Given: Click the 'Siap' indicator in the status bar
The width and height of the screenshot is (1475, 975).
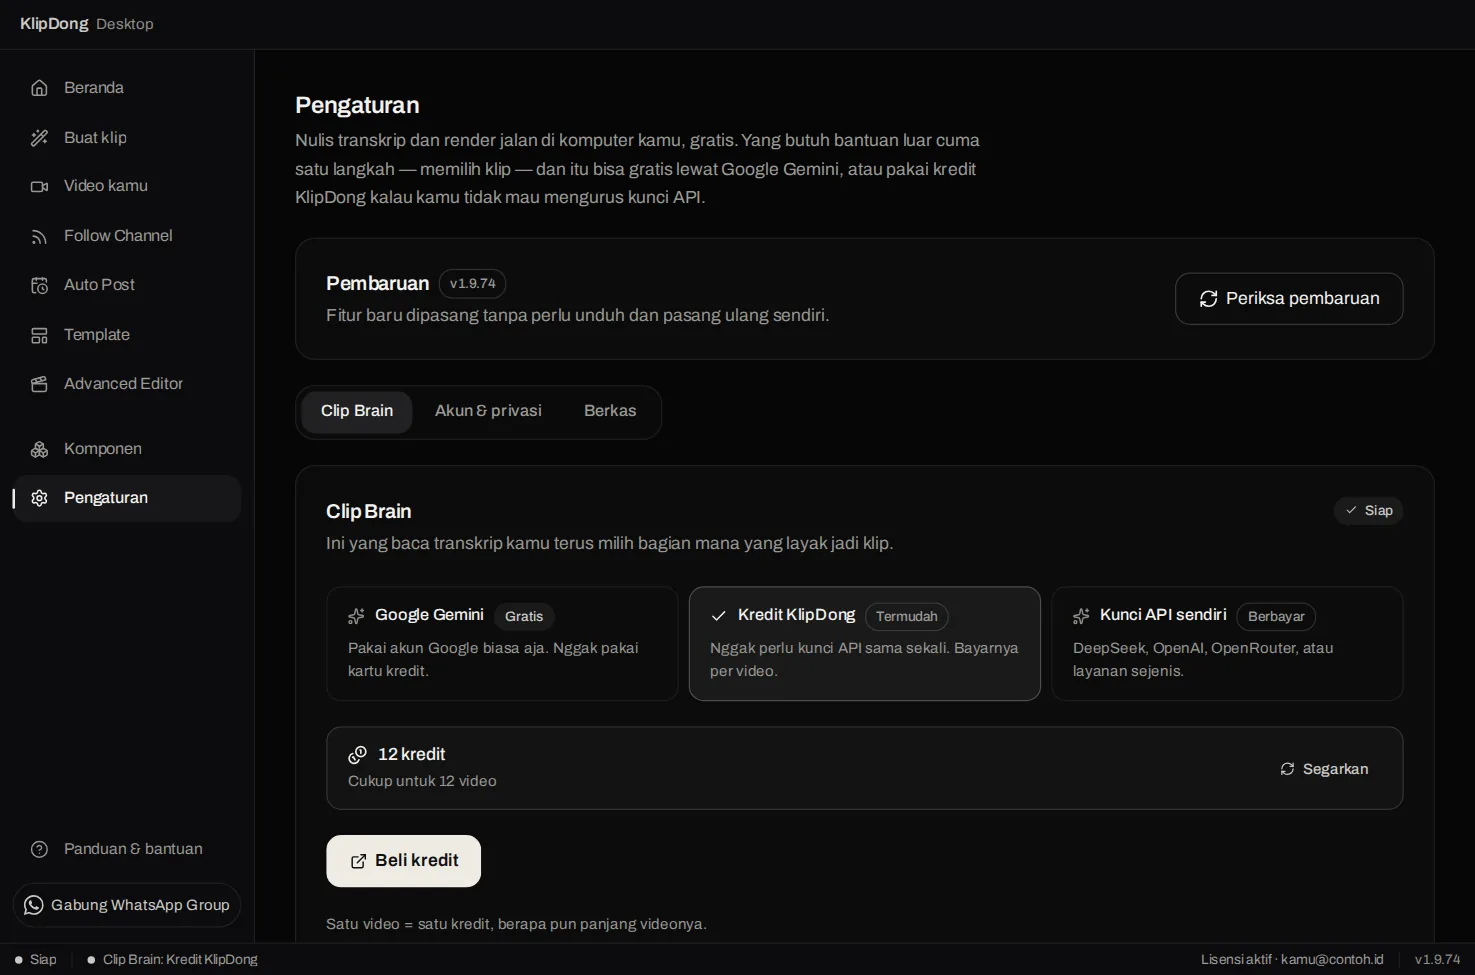Looking at the screenshot, I should pos(35,960).
